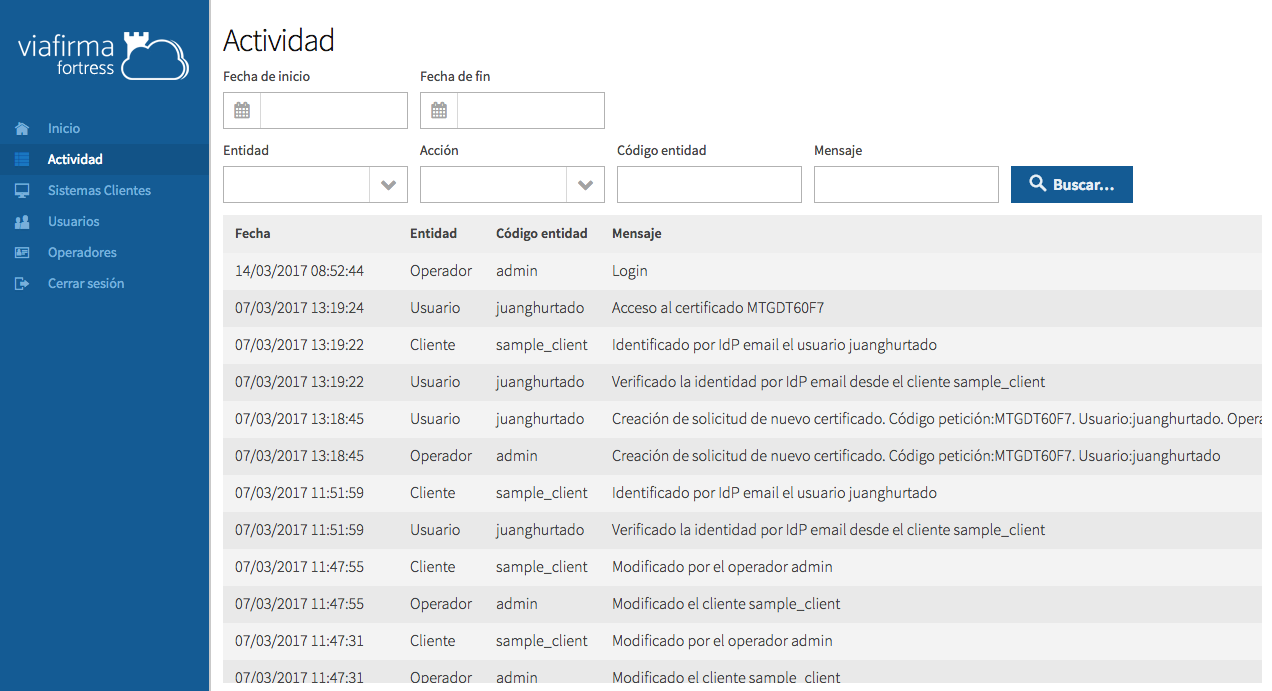The image size is (1272, 691).
Task: Click 'Verificado la identidad' message at 13:19:22
Action: click(x=828, y=382)
